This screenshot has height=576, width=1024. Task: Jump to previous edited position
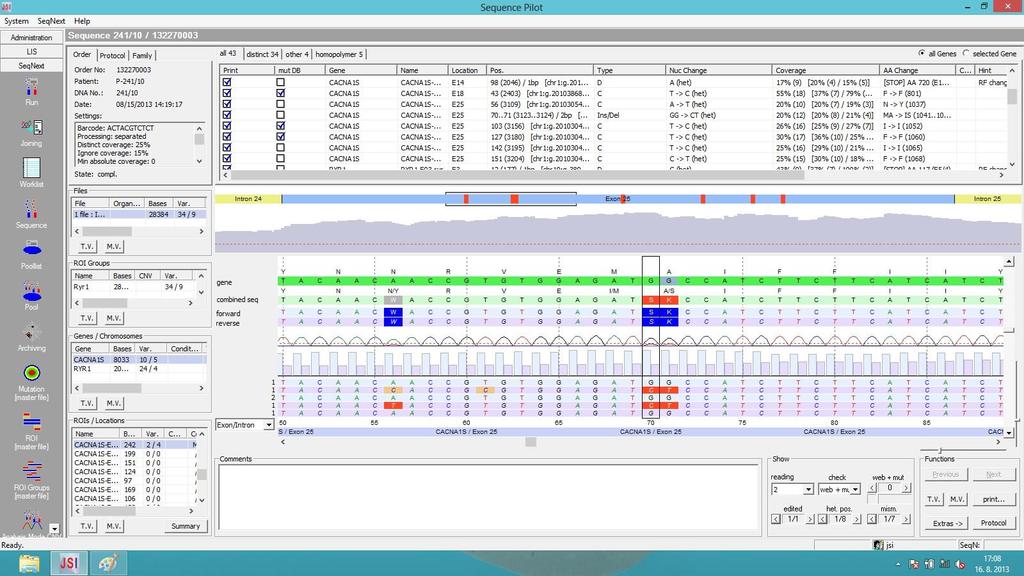776,519
